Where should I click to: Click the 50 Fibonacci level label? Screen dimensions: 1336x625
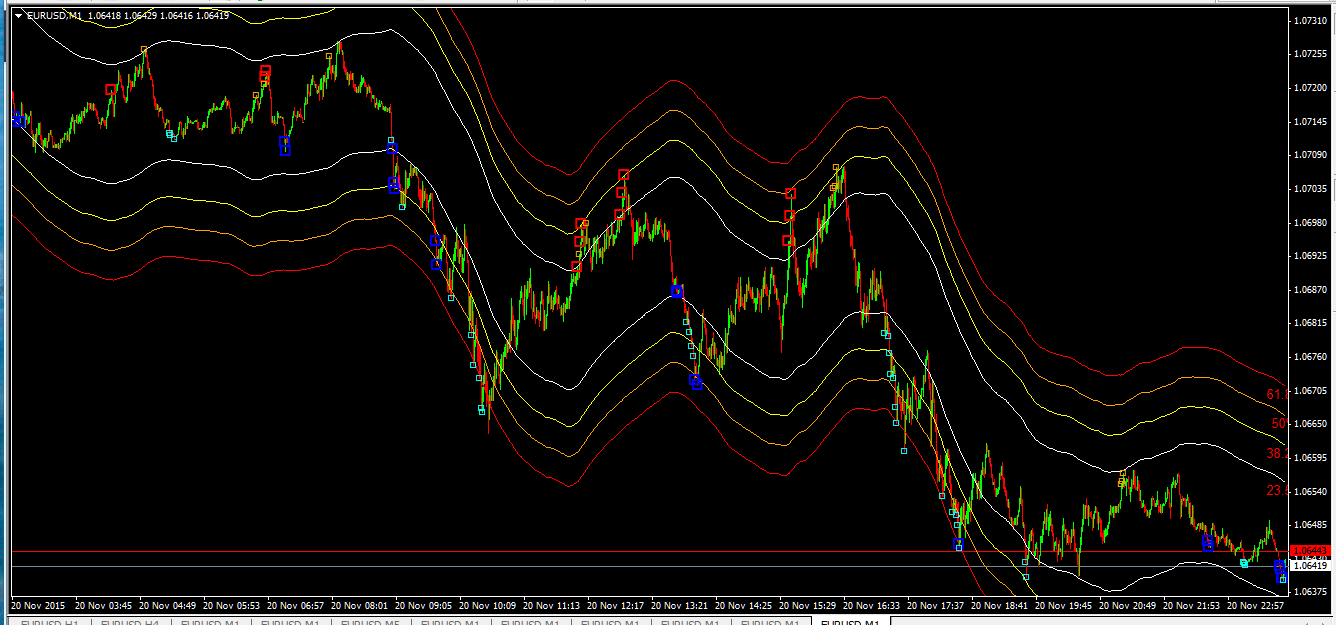(1279, 424)
